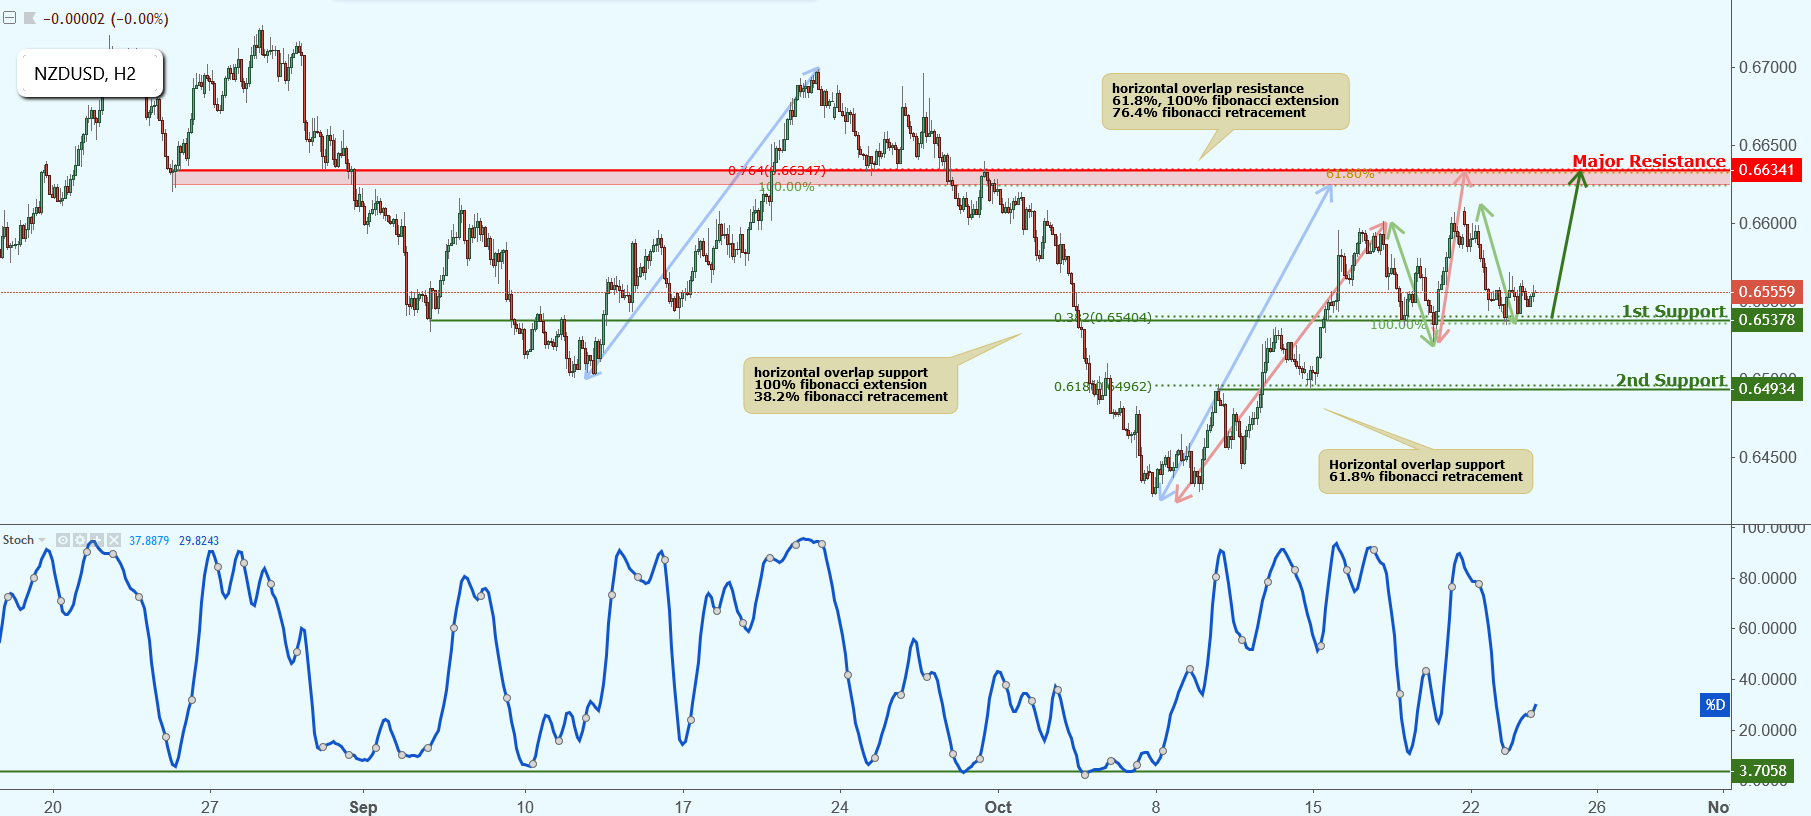
Task: Hide the Stoch indicator with the eye icon
Action: pos(63,540)
